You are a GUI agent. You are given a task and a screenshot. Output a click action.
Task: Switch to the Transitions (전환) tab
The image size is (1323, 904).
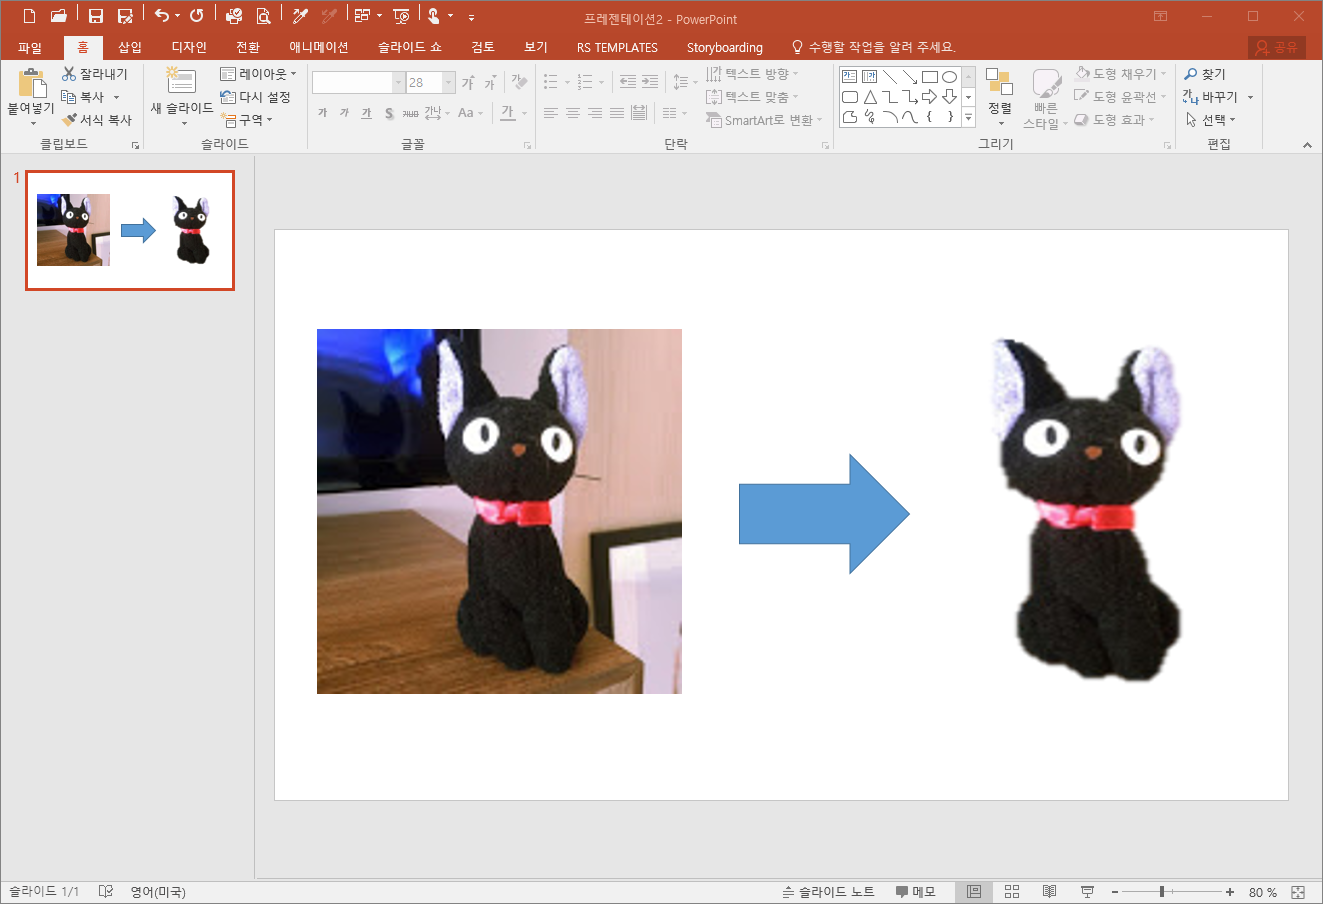click(248, 47)
